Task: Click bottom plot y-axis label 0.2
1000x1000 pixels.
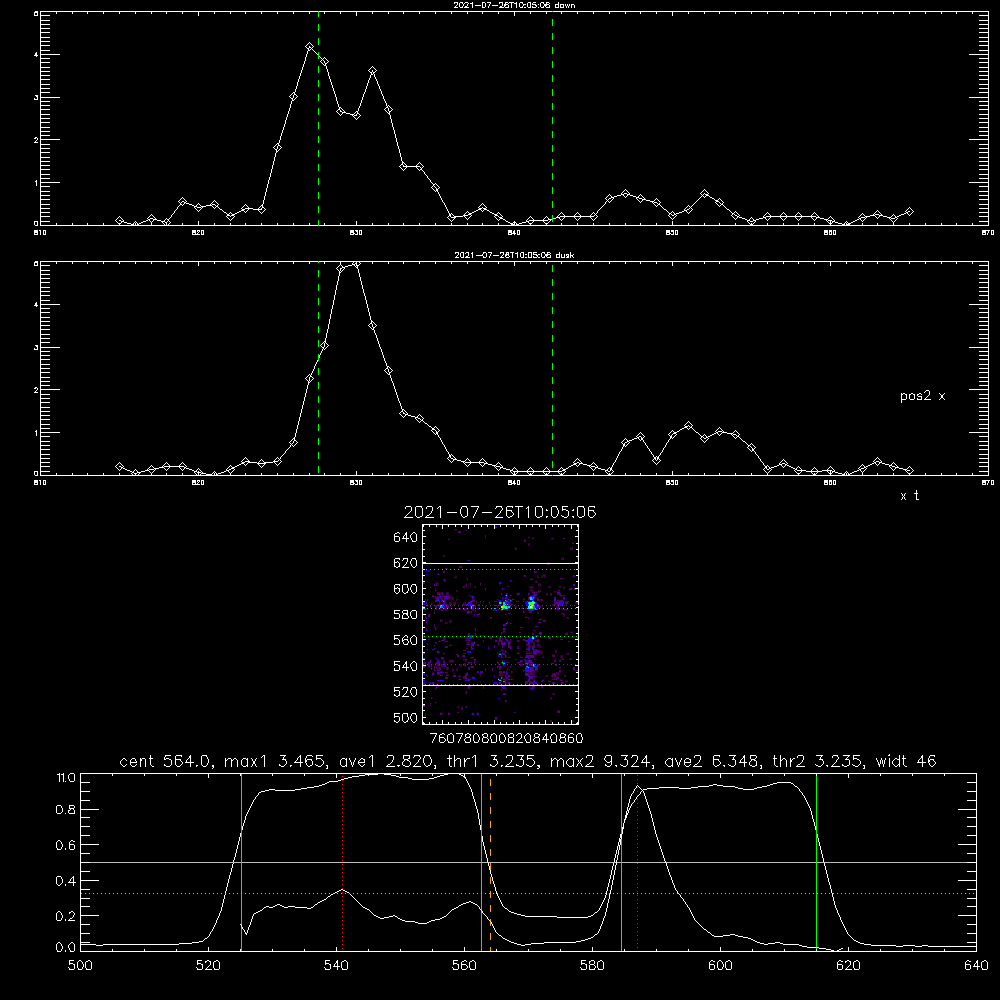Action: (66, 916)
